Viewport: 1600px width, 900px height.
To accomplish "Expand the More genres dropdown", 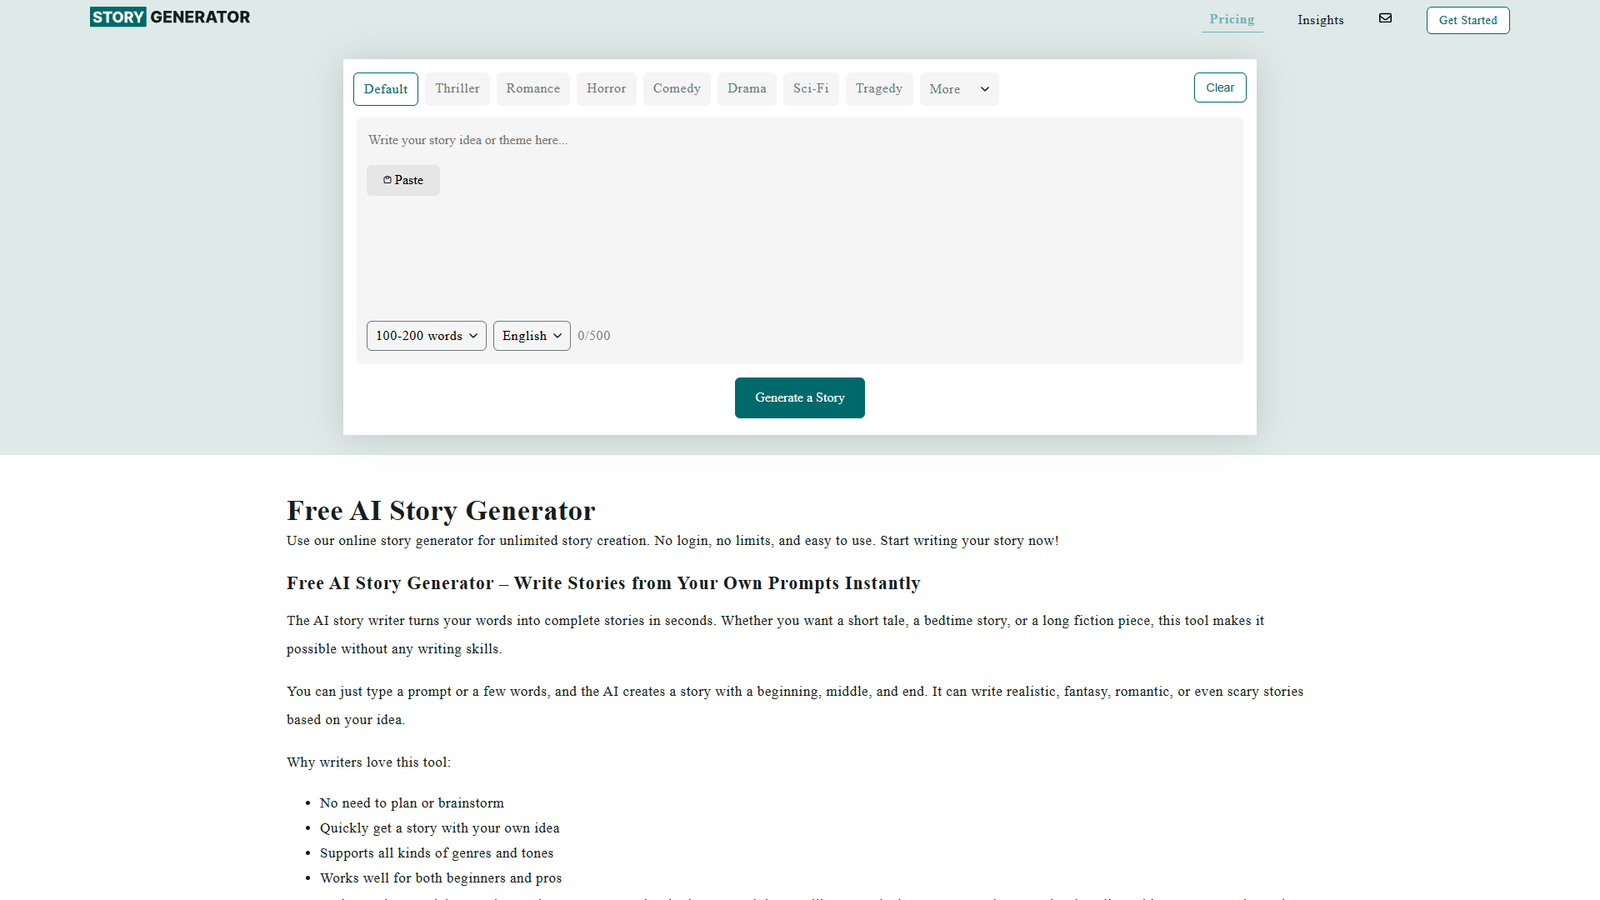I will point(959,89).
